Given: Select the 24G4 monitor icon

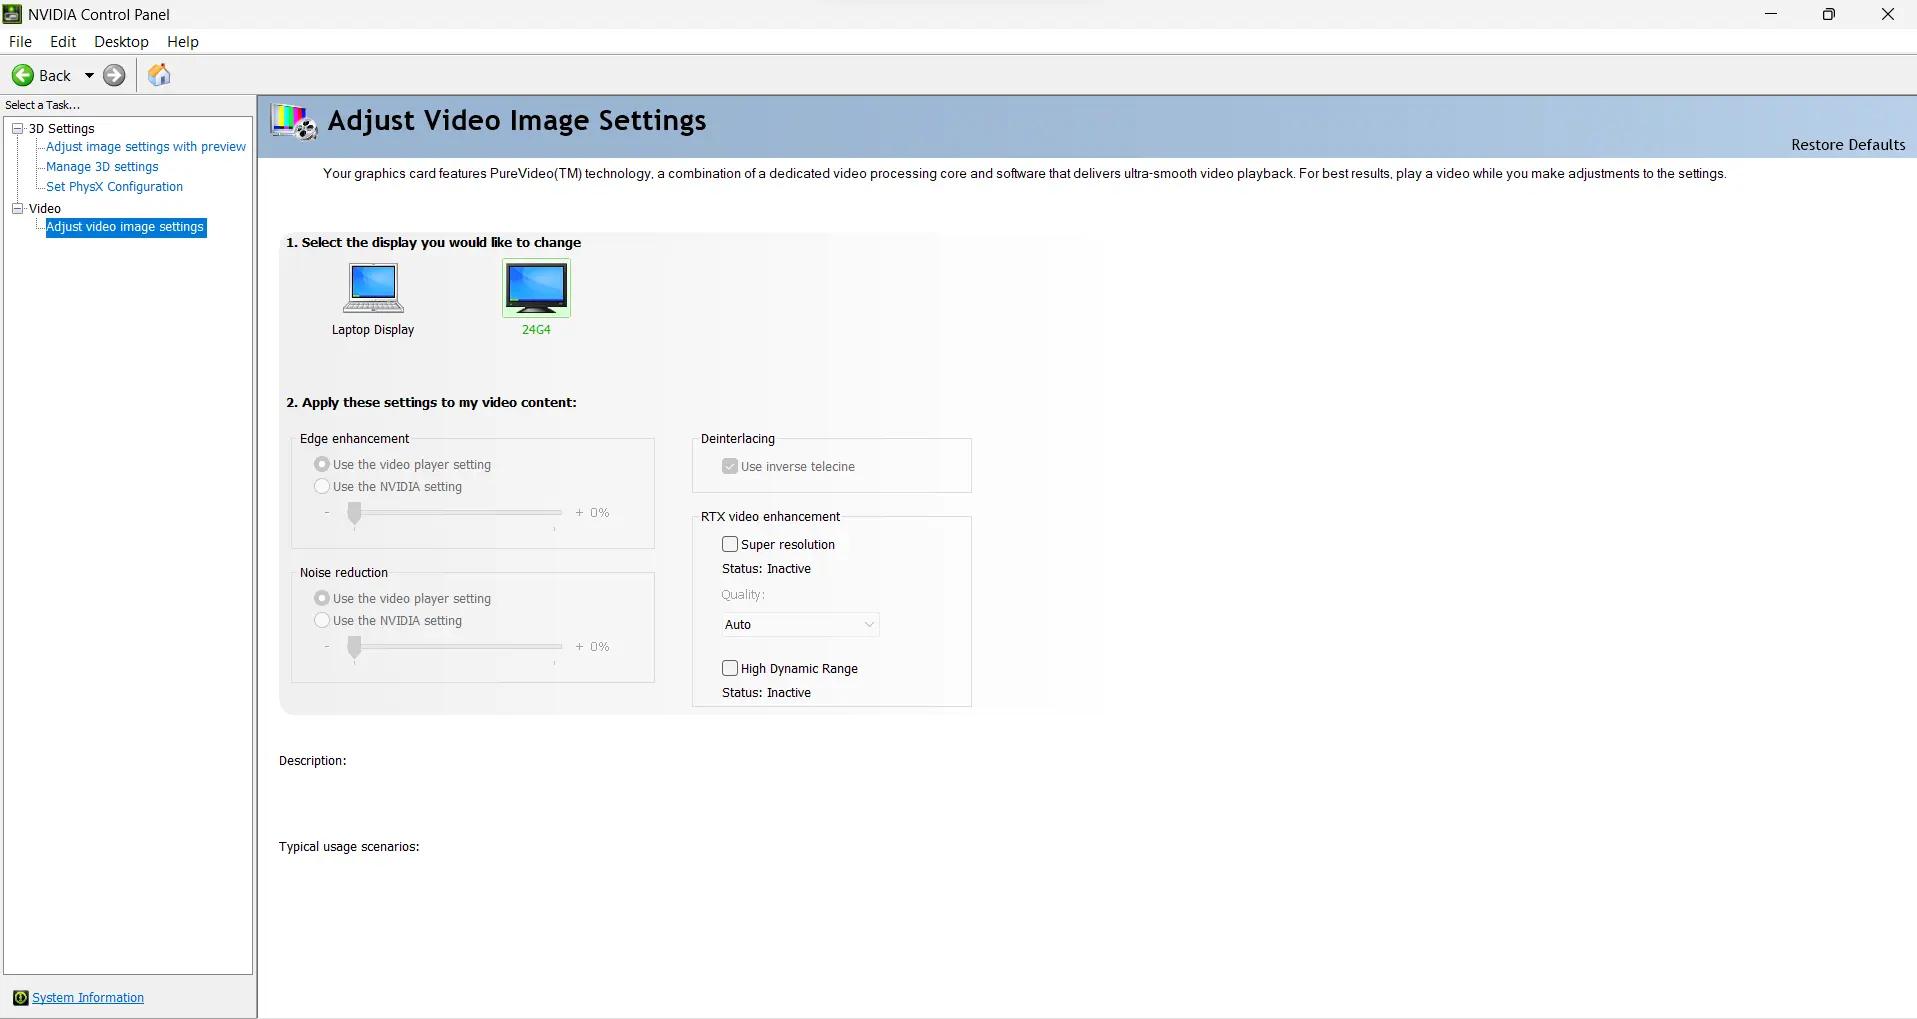Looking at the screenshot, I should tap(536, 288).
